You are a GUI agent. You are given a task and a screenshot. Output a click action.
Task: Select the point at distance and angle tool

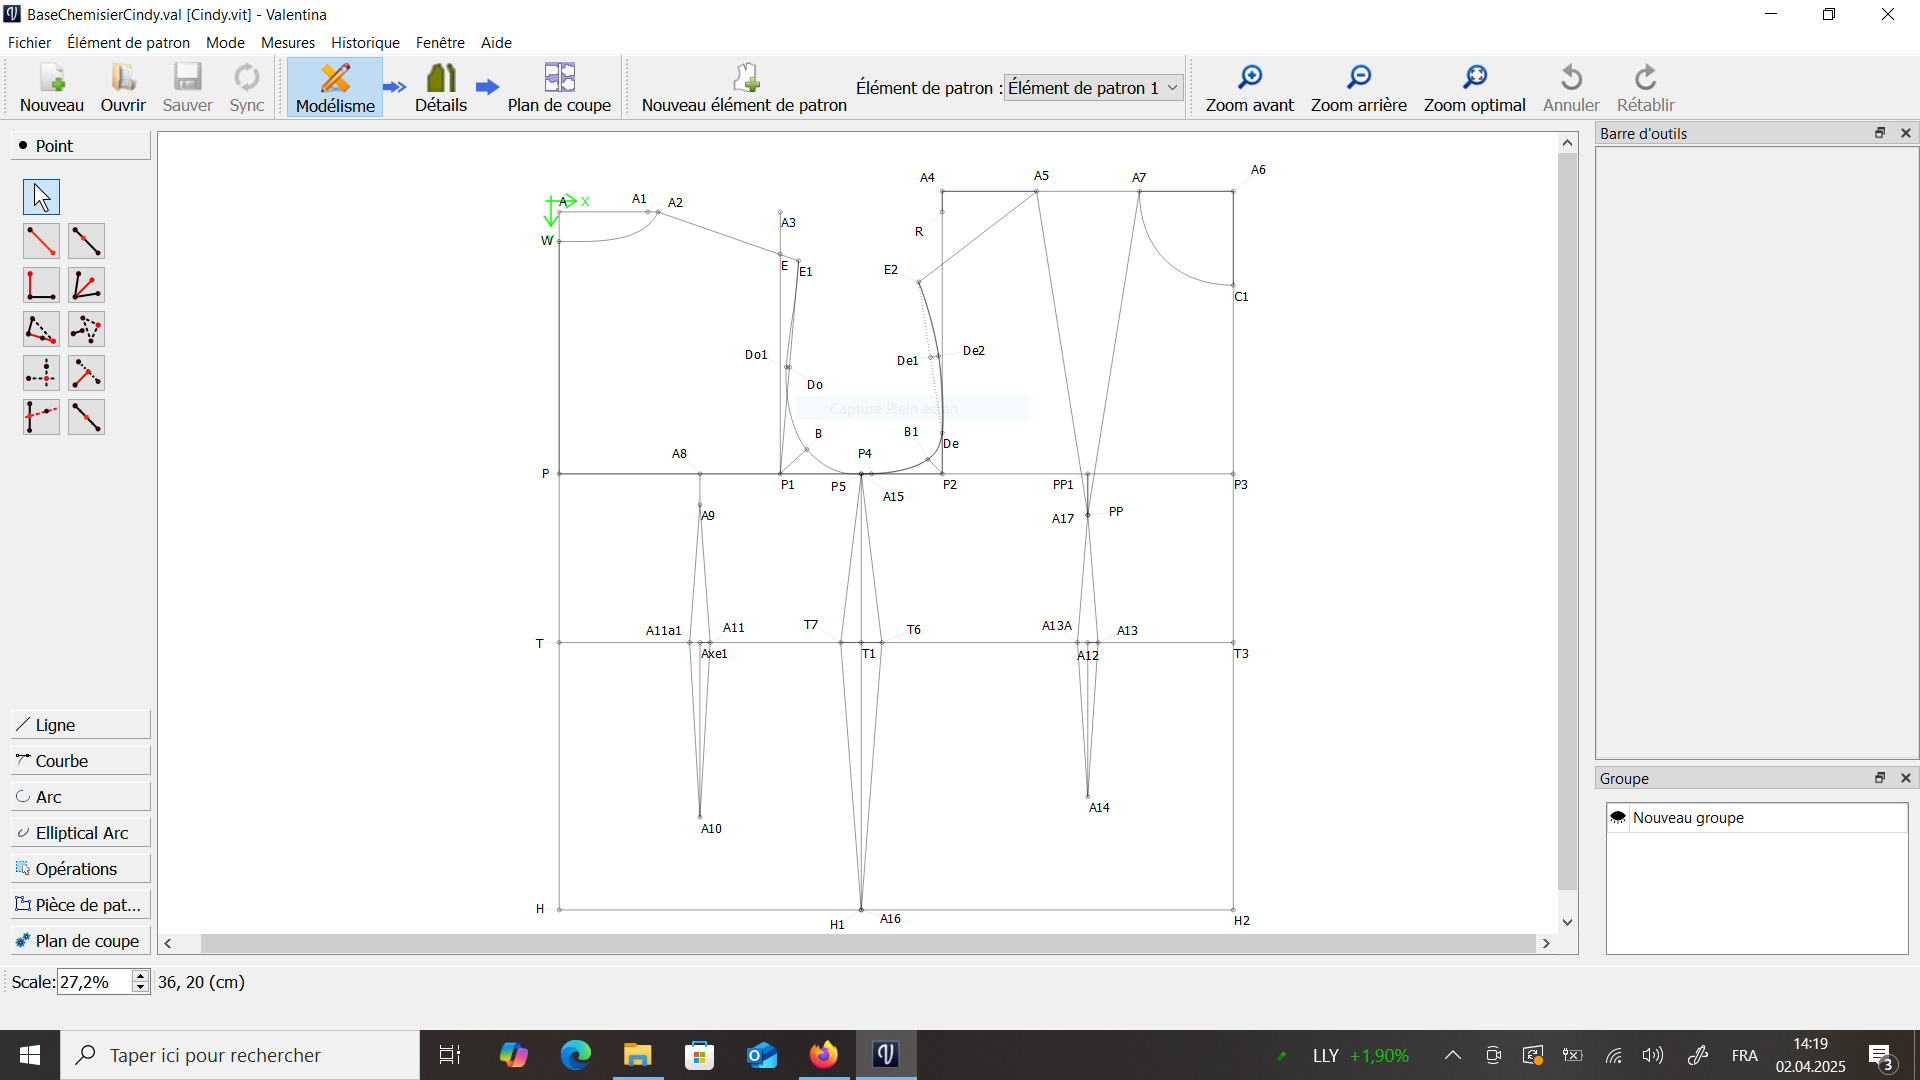click(x=41, y=241)
